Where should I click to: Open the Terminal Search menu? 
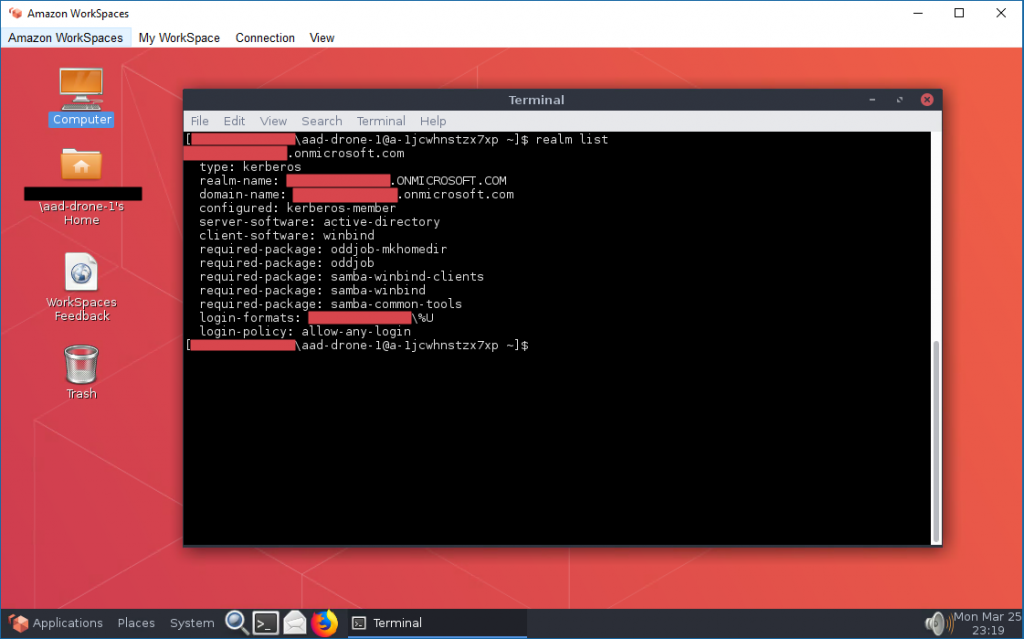click(321, 121)
